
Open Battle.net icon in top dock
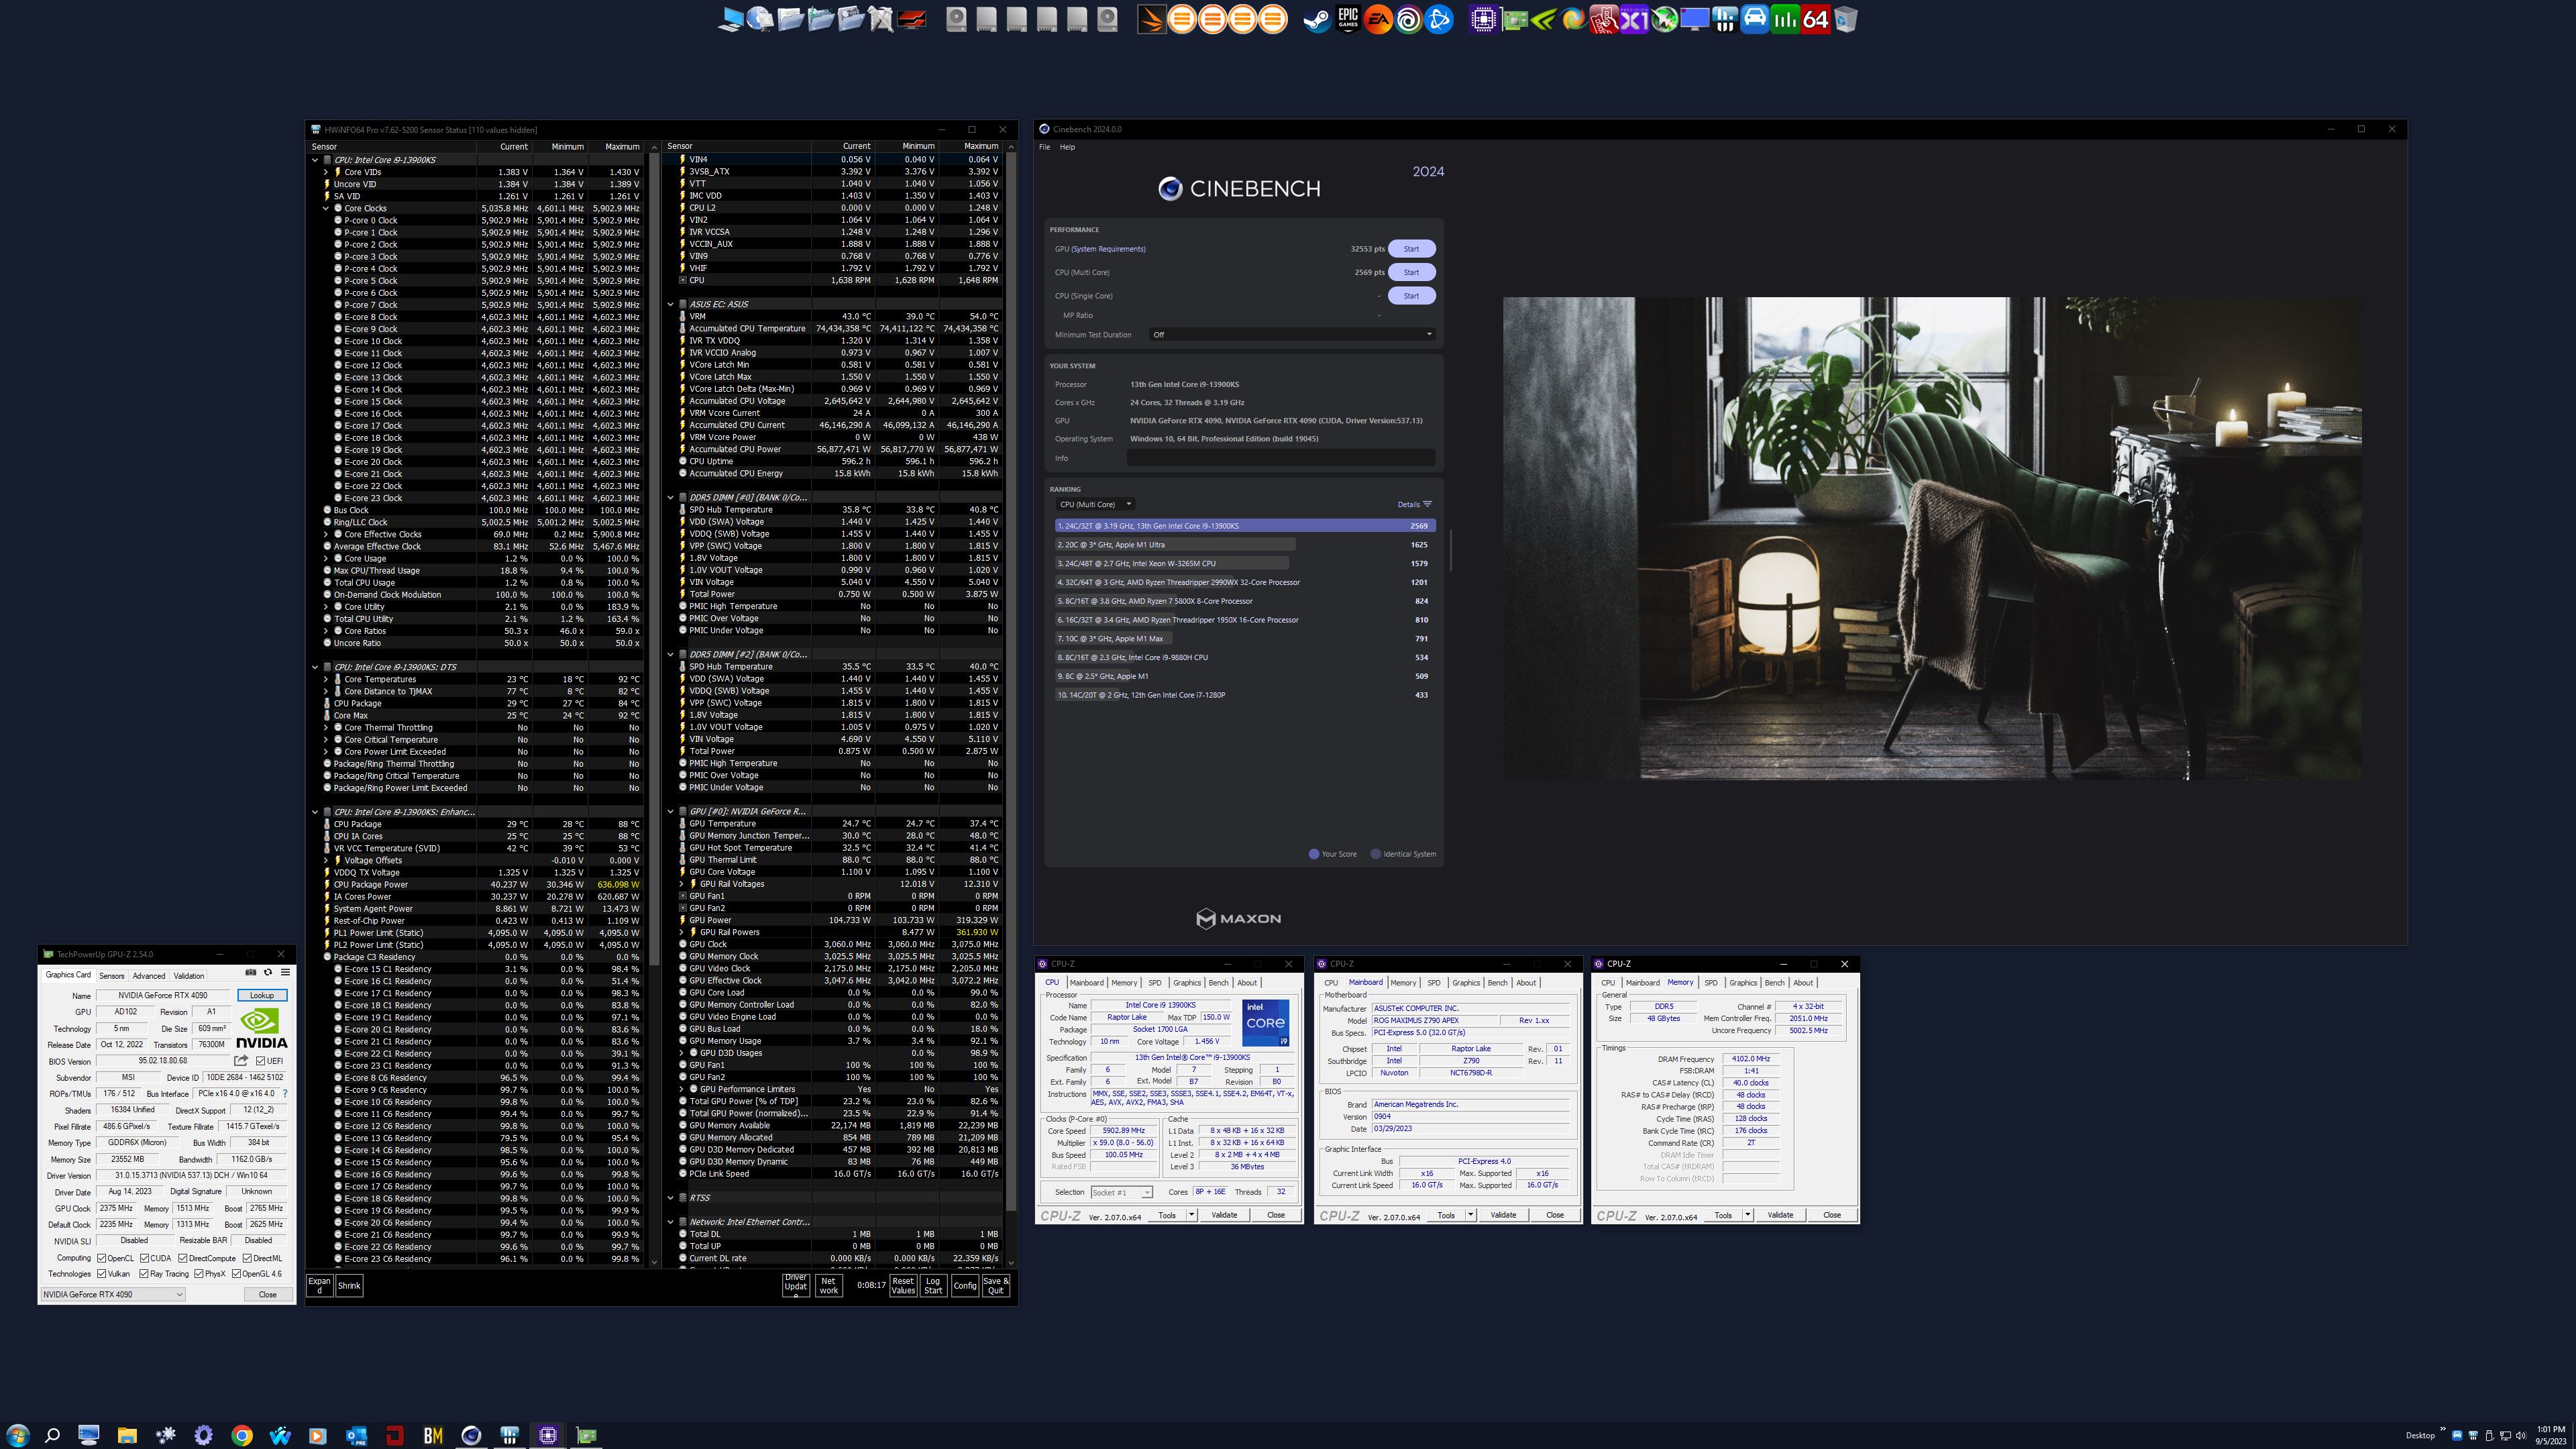(1439, 19)
